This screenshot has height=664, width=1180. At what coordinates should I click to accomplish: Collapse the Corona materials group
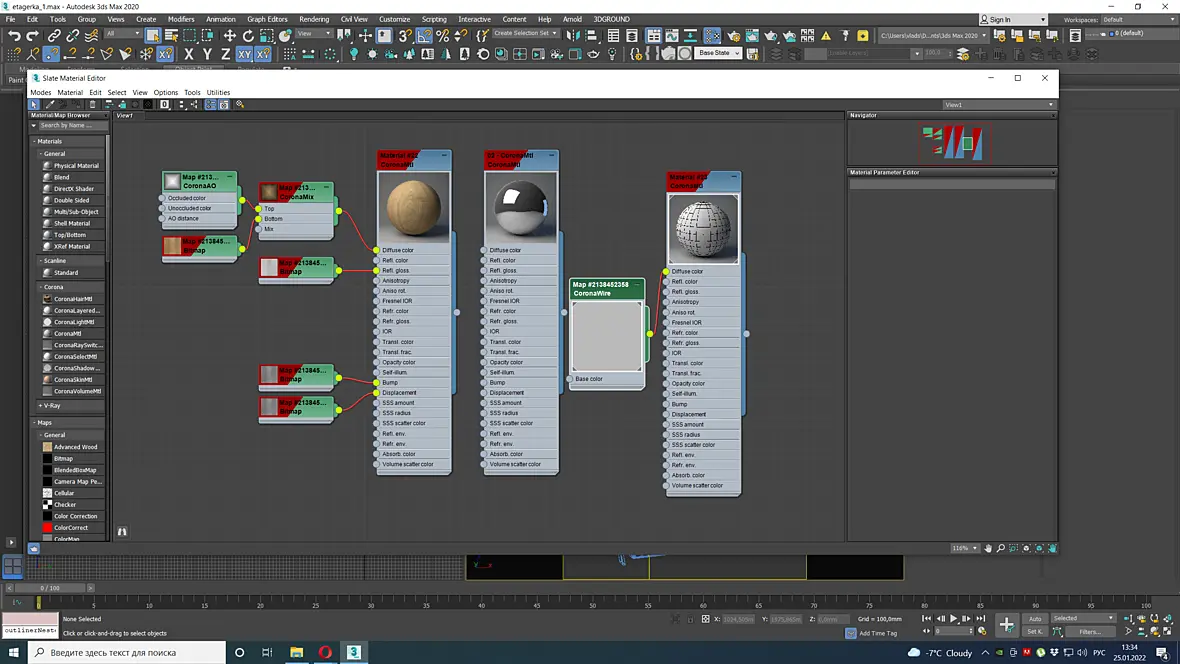(x=41, y=288)
